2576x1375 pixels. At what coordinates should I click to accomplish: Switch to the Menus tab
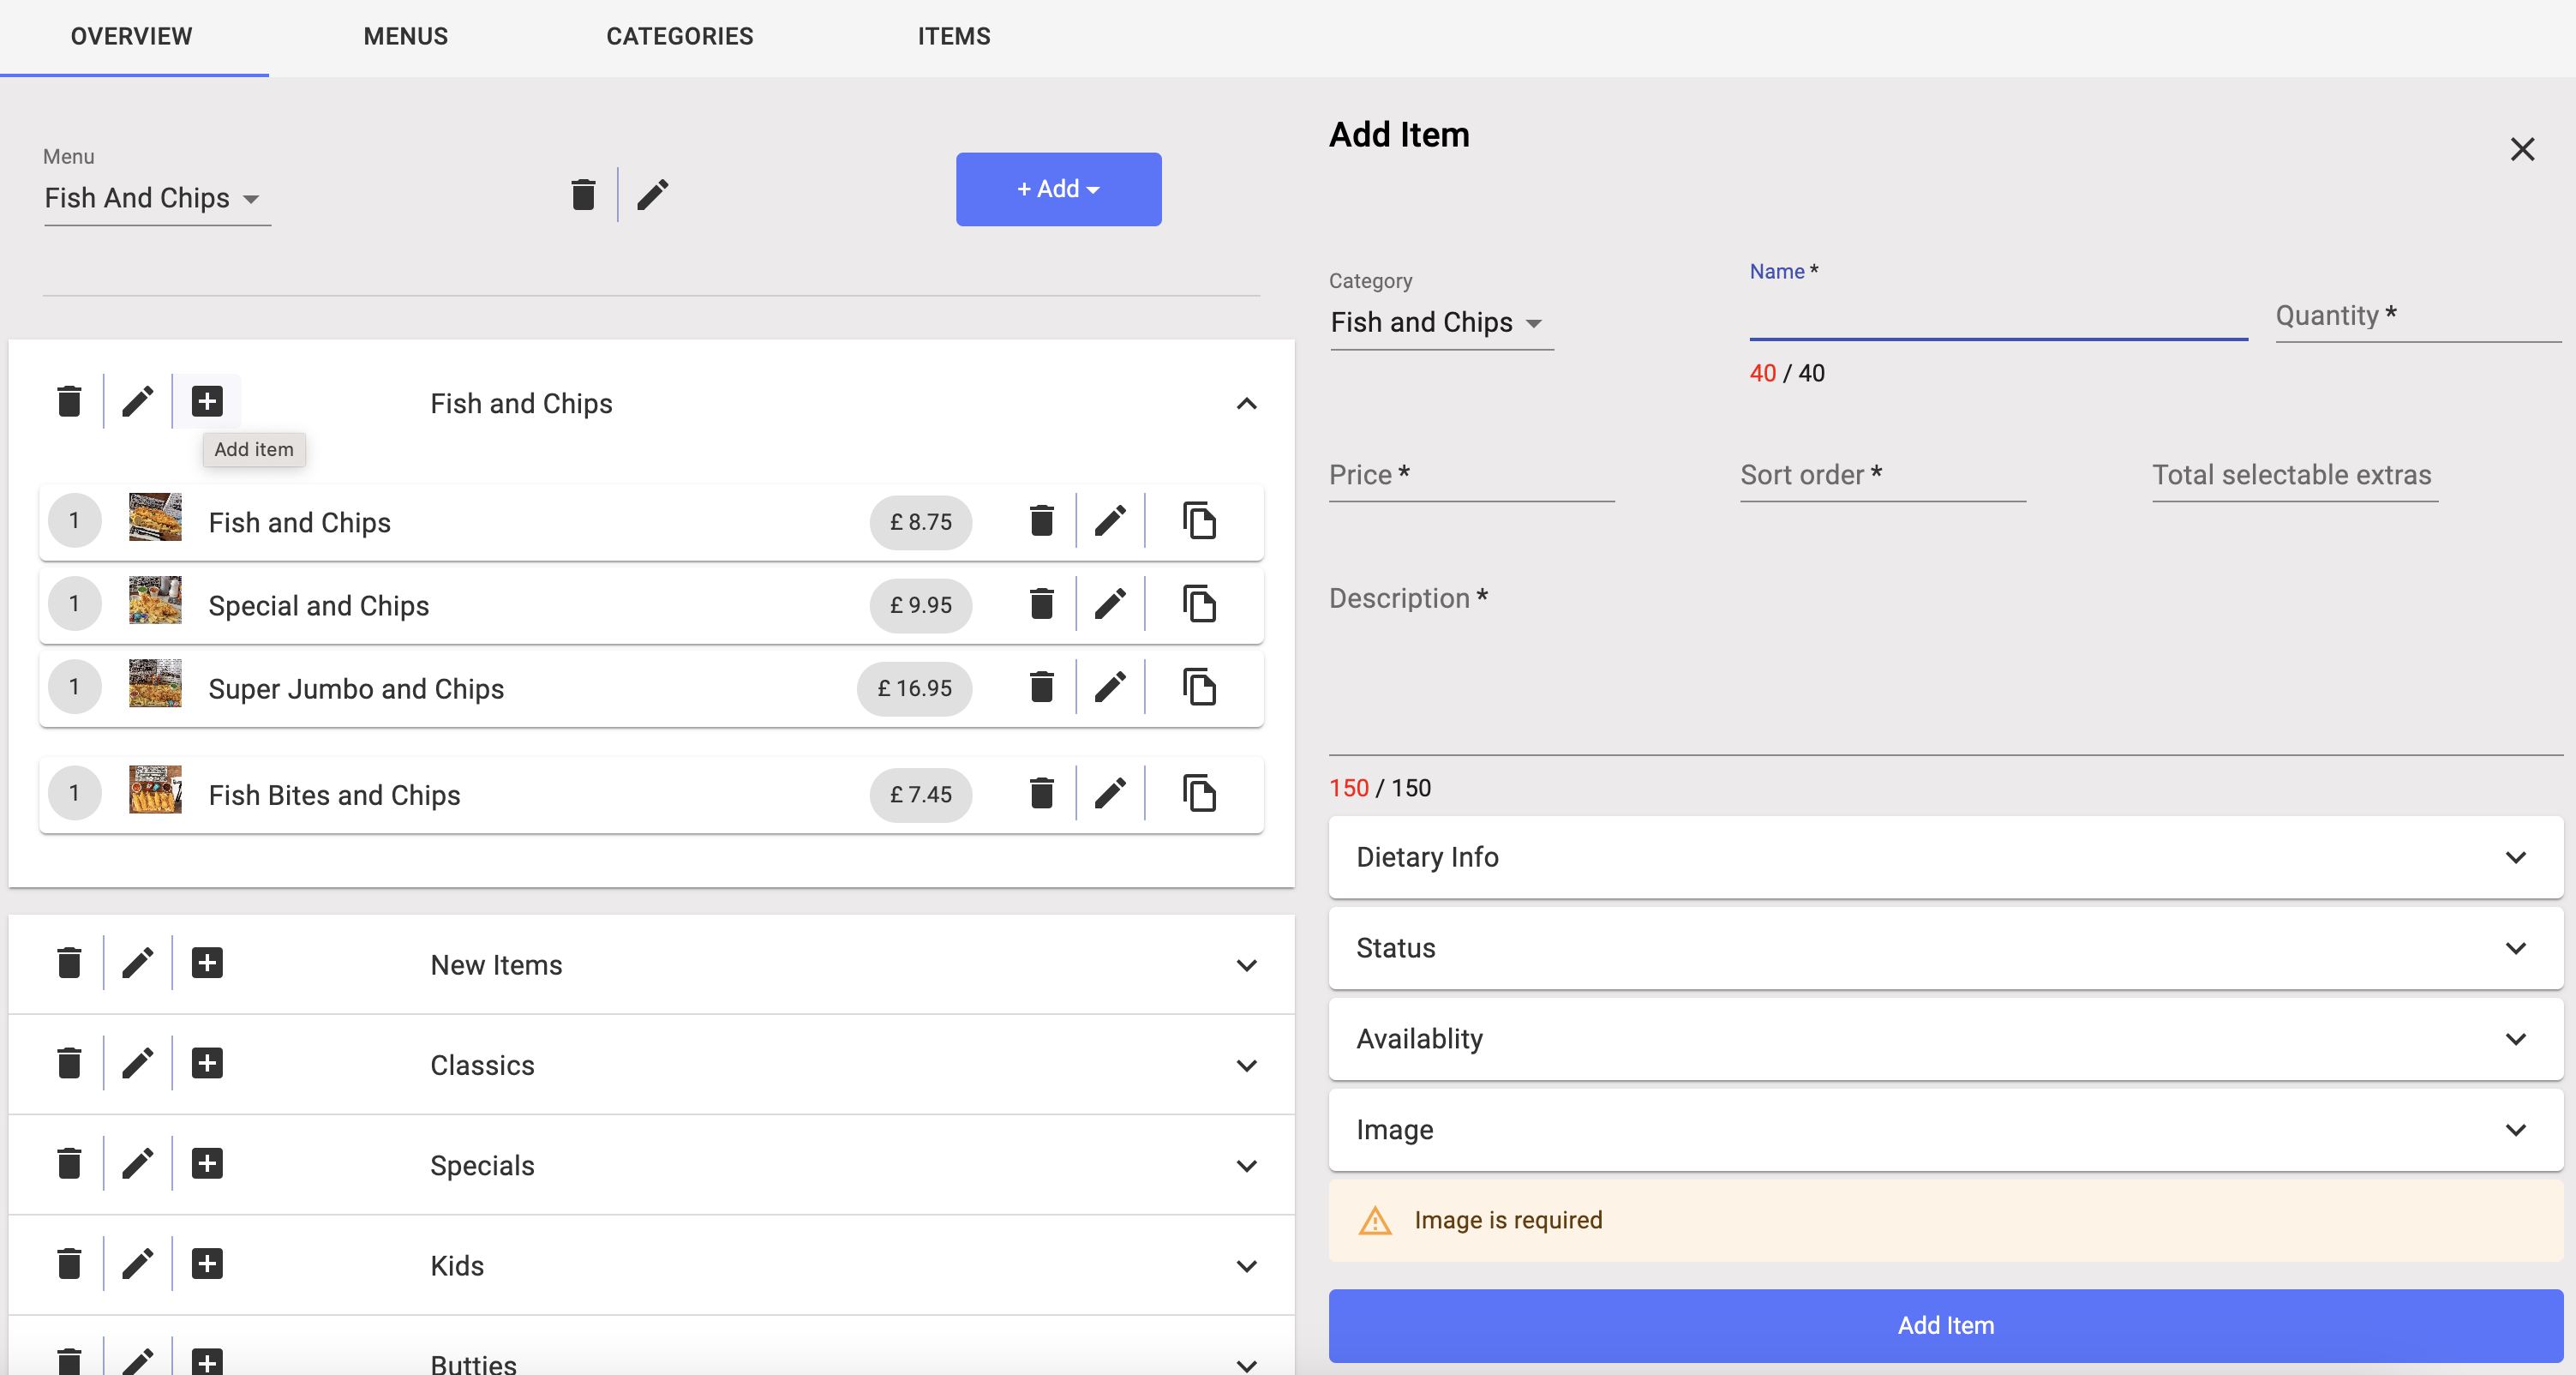coord(406,37)
